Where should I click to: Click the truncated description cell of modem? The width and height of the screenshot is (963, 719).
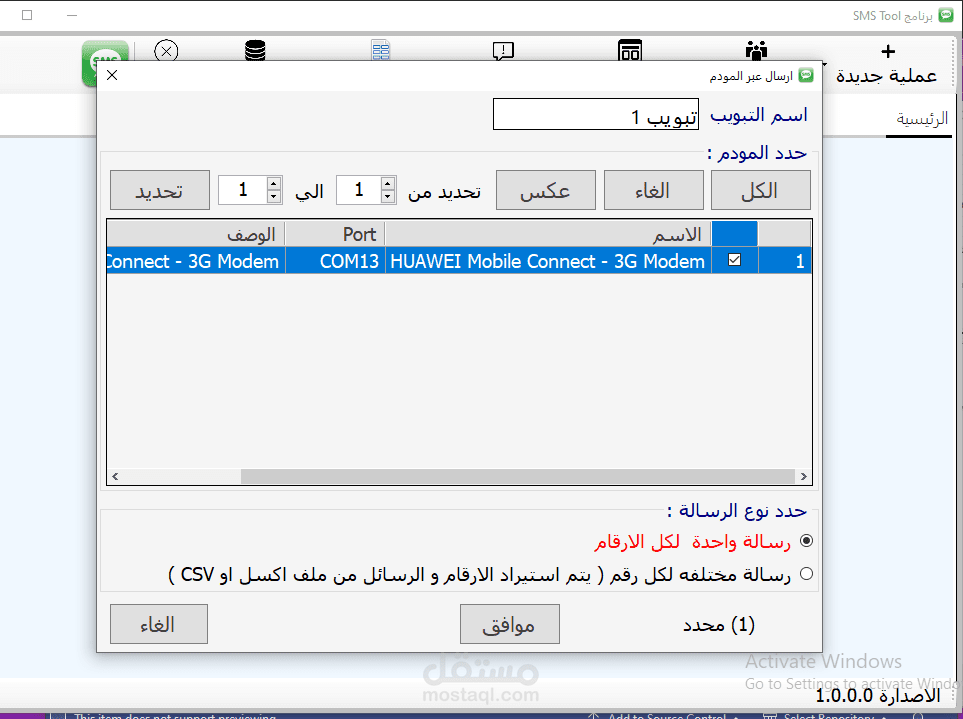coord(196,261)
